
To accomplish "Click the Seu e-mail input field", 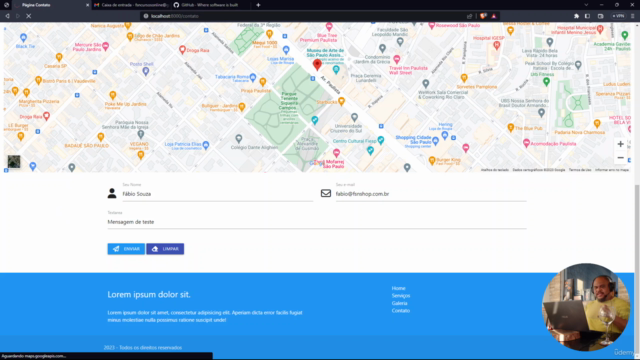I will click(431, 194).
